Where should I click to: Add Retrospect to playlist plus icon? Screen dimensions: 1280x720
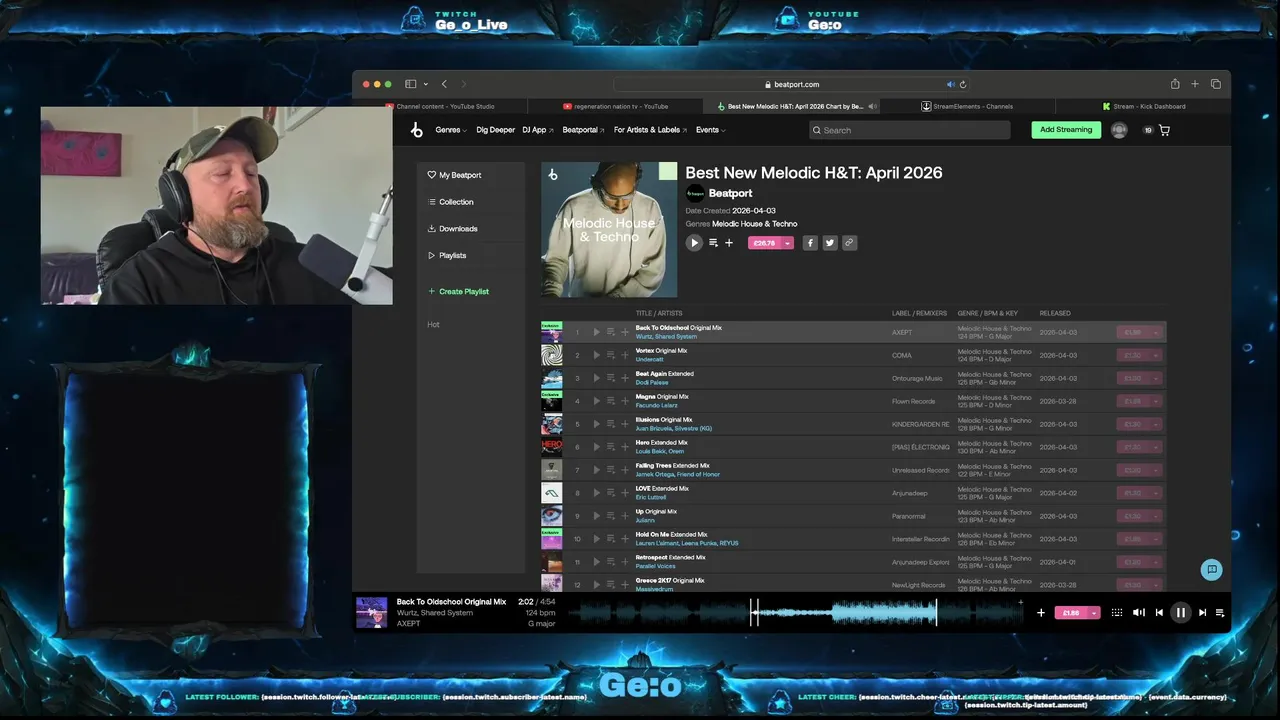click(625, 562)
